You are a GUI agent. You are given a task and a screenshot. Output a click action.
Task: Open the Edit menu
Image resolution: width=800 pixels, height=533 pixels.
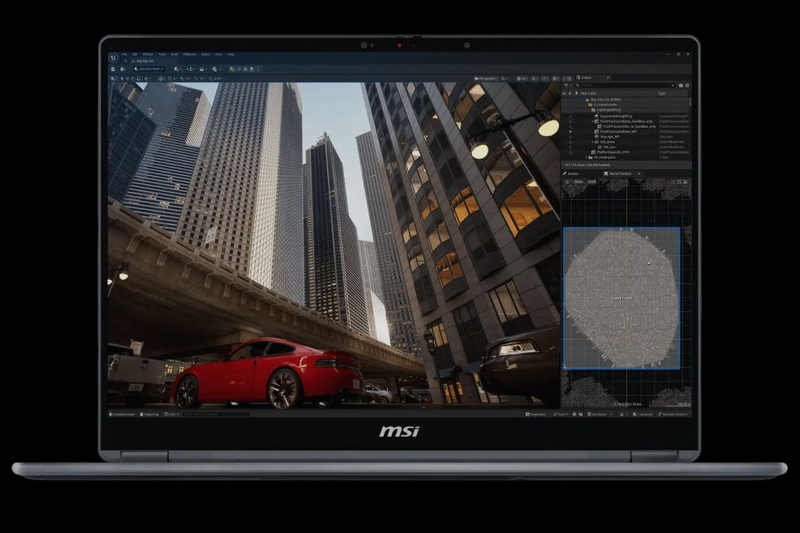135,54
